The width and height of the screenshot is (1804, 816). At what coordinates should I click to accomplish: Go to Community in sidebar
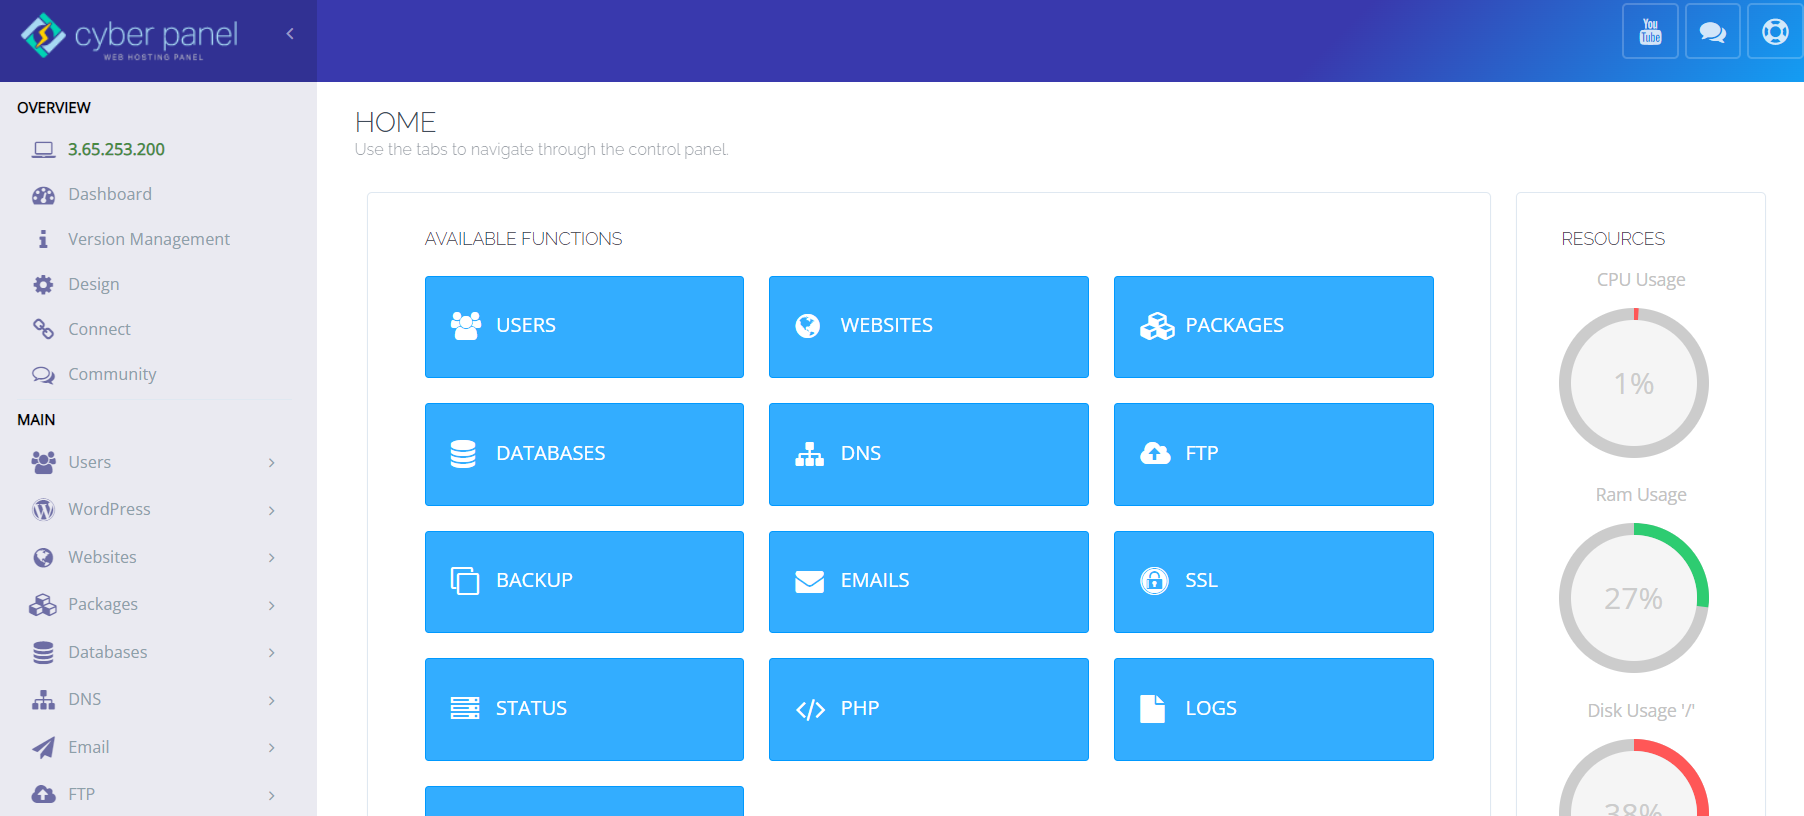(x=112, y=374)
